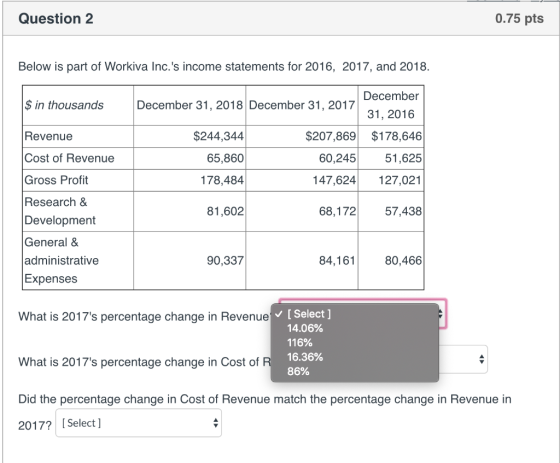Click the 80,466 G&A expenses cell
Image resolution: width=560 pixels, height=463 pixels.
pyautogui.click(x=391, y=260)
